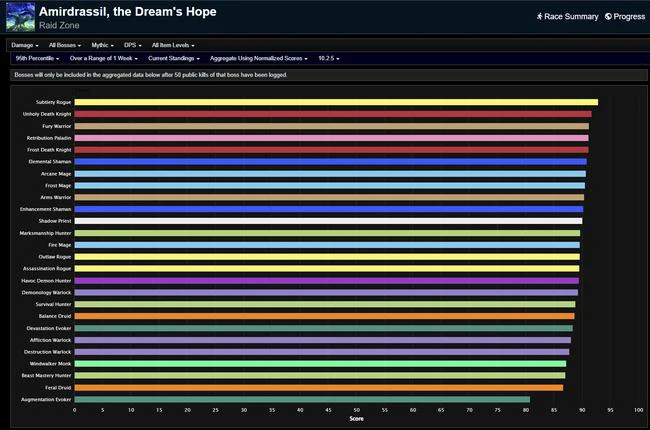
Task: Select the Affliction Warlock bar
Action: click(323, 340)
